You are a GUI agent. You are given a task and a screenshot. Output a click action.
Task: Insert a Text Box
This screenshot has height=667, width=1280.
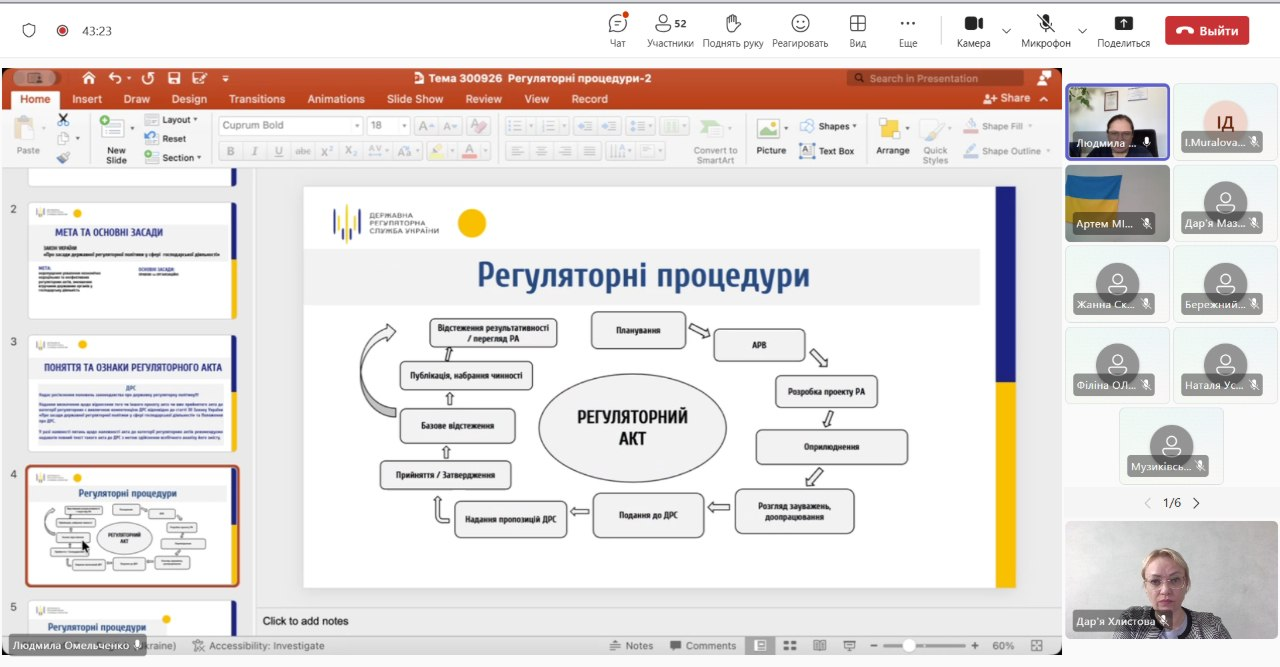(827, 151)
